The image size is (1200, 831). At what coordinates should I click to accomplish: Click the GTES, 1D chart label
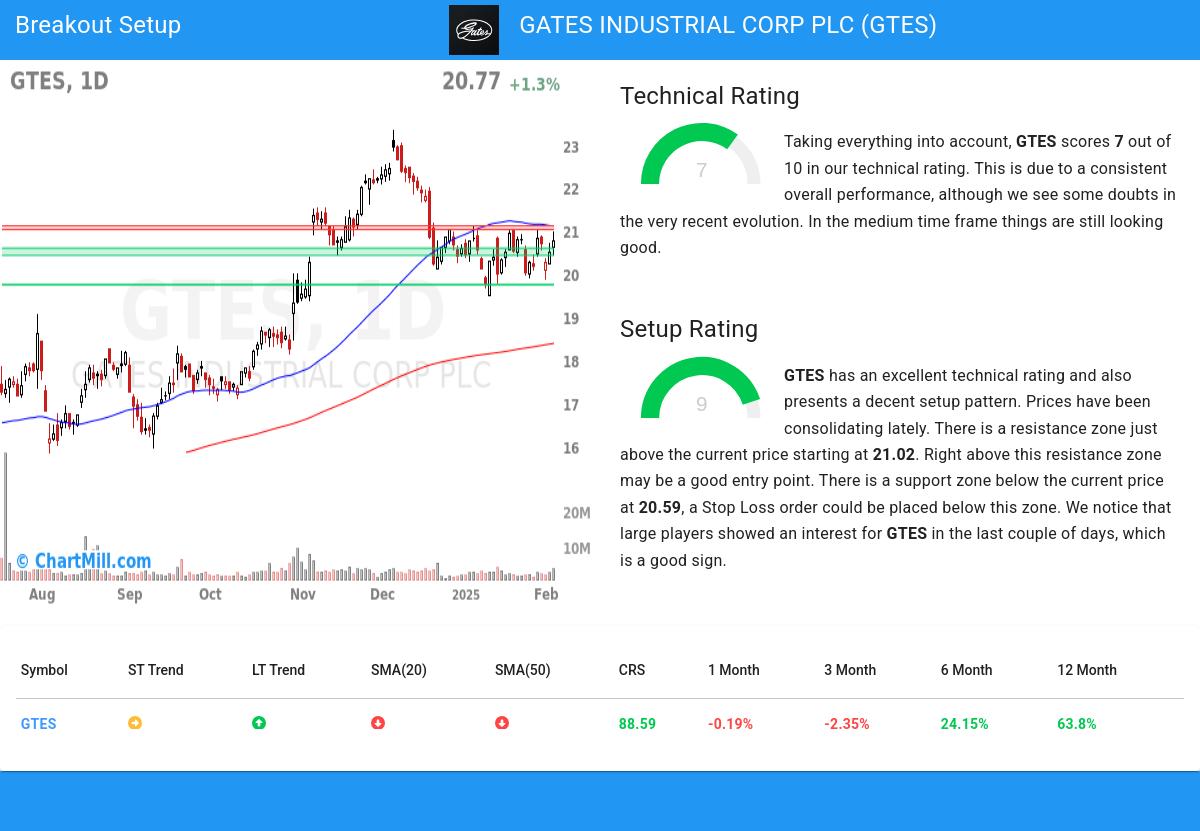coord(59,81)
